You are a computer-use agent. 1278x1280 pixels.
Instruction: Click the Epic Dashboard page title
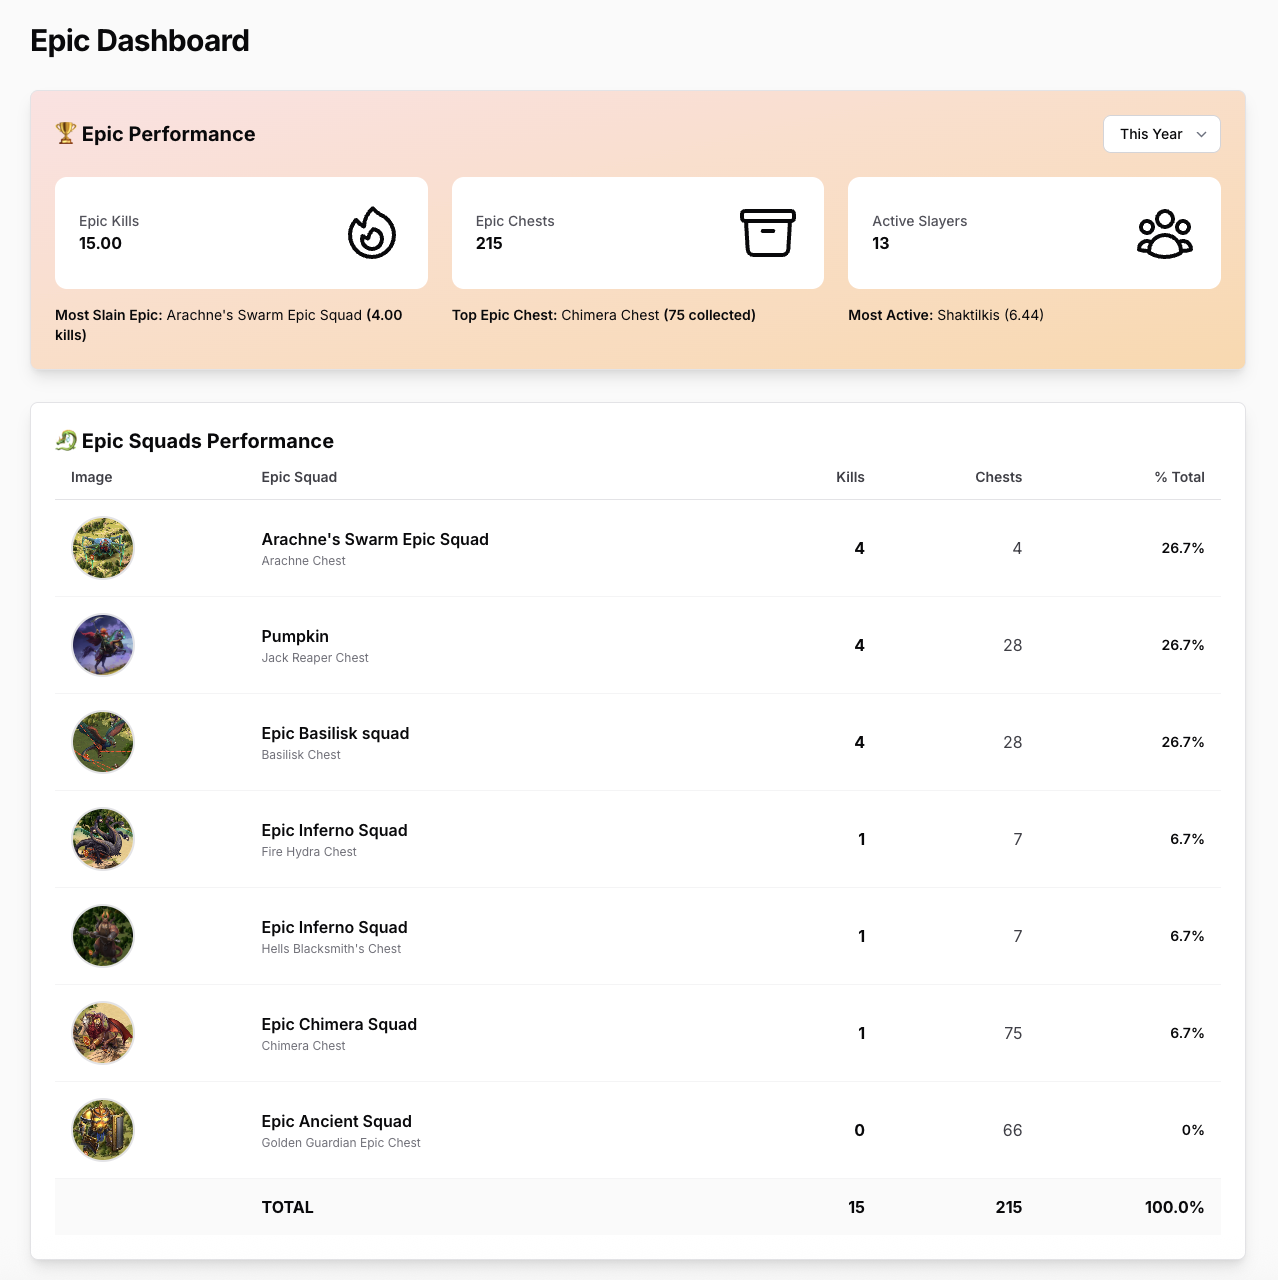[140, 41]
